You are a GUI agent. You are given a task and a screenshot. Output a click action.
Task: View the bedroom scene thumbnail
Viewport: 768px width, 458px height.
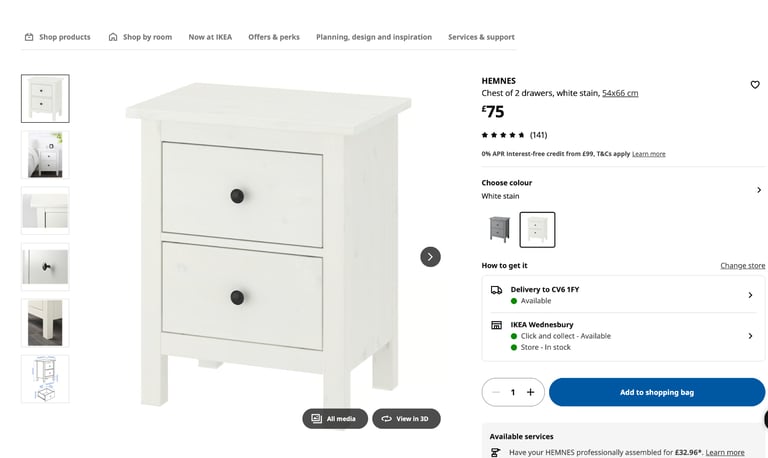pos(45,155)
